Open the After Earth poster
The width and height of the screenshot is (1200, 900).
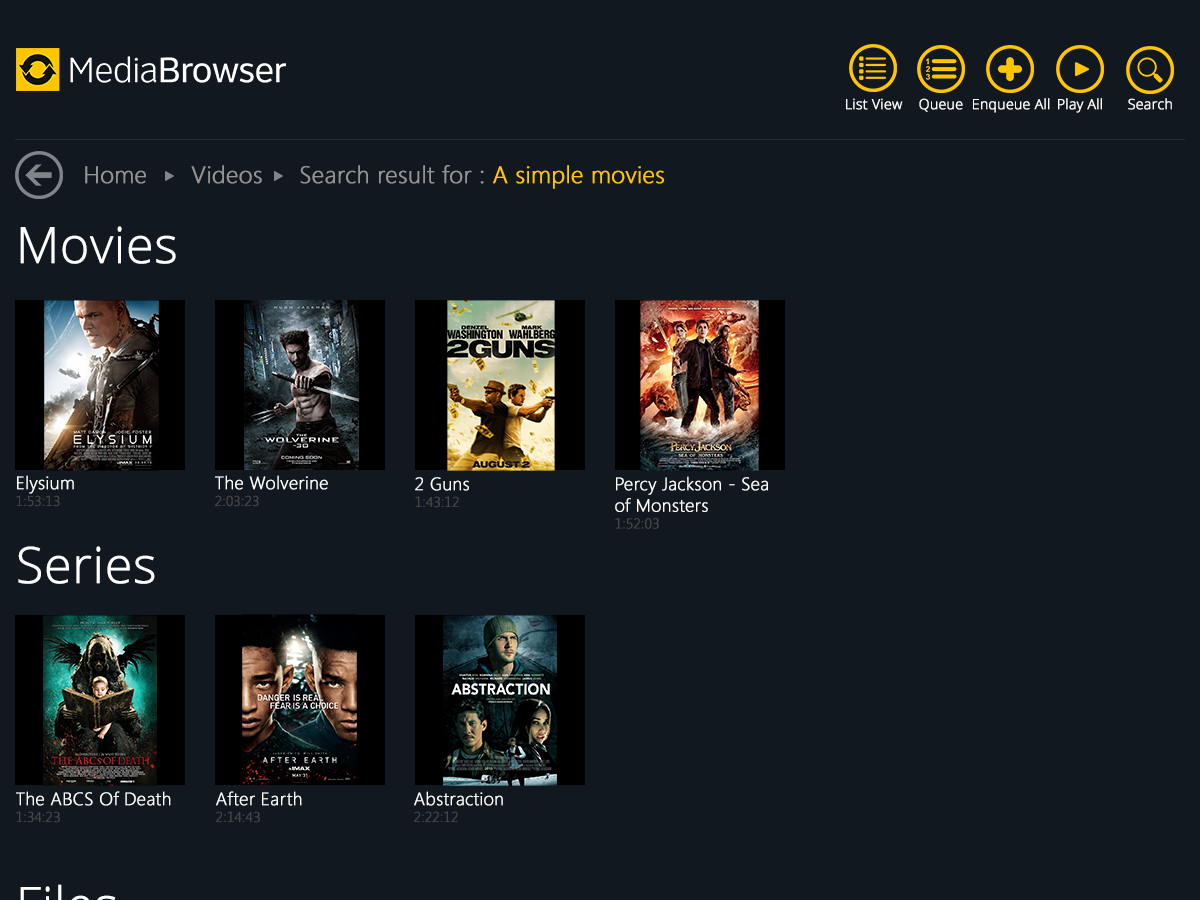(x=300, y=700)
